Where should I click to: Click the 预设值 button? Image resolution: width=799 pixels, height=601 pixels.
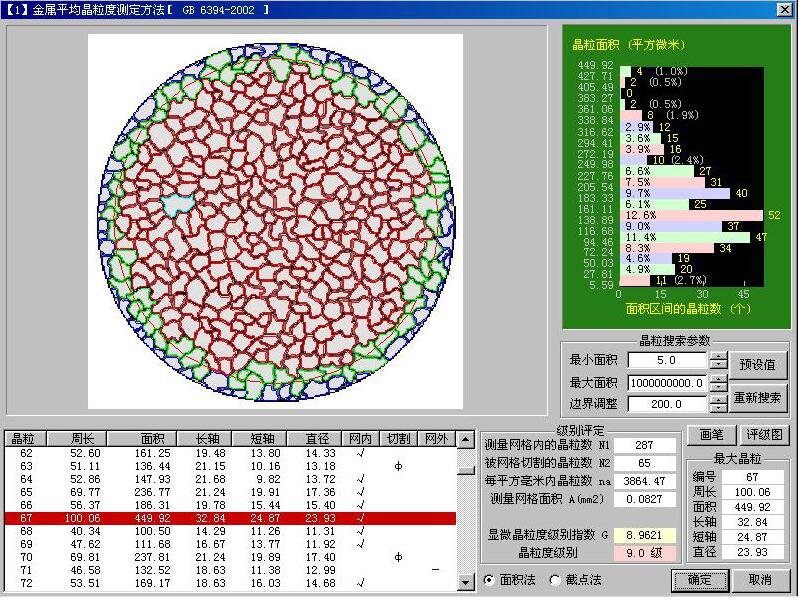(759, 363)
